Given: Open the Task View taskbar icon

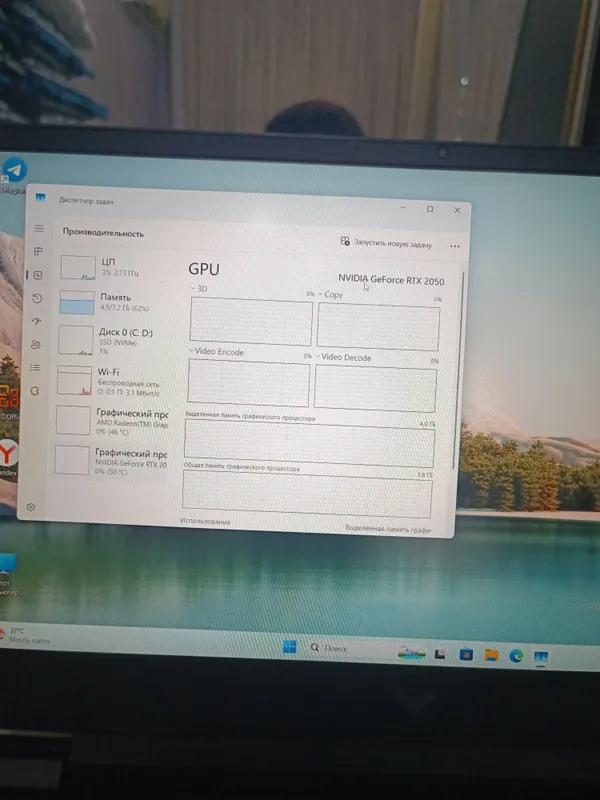Looking at the screenshot, I should [440, 654].
